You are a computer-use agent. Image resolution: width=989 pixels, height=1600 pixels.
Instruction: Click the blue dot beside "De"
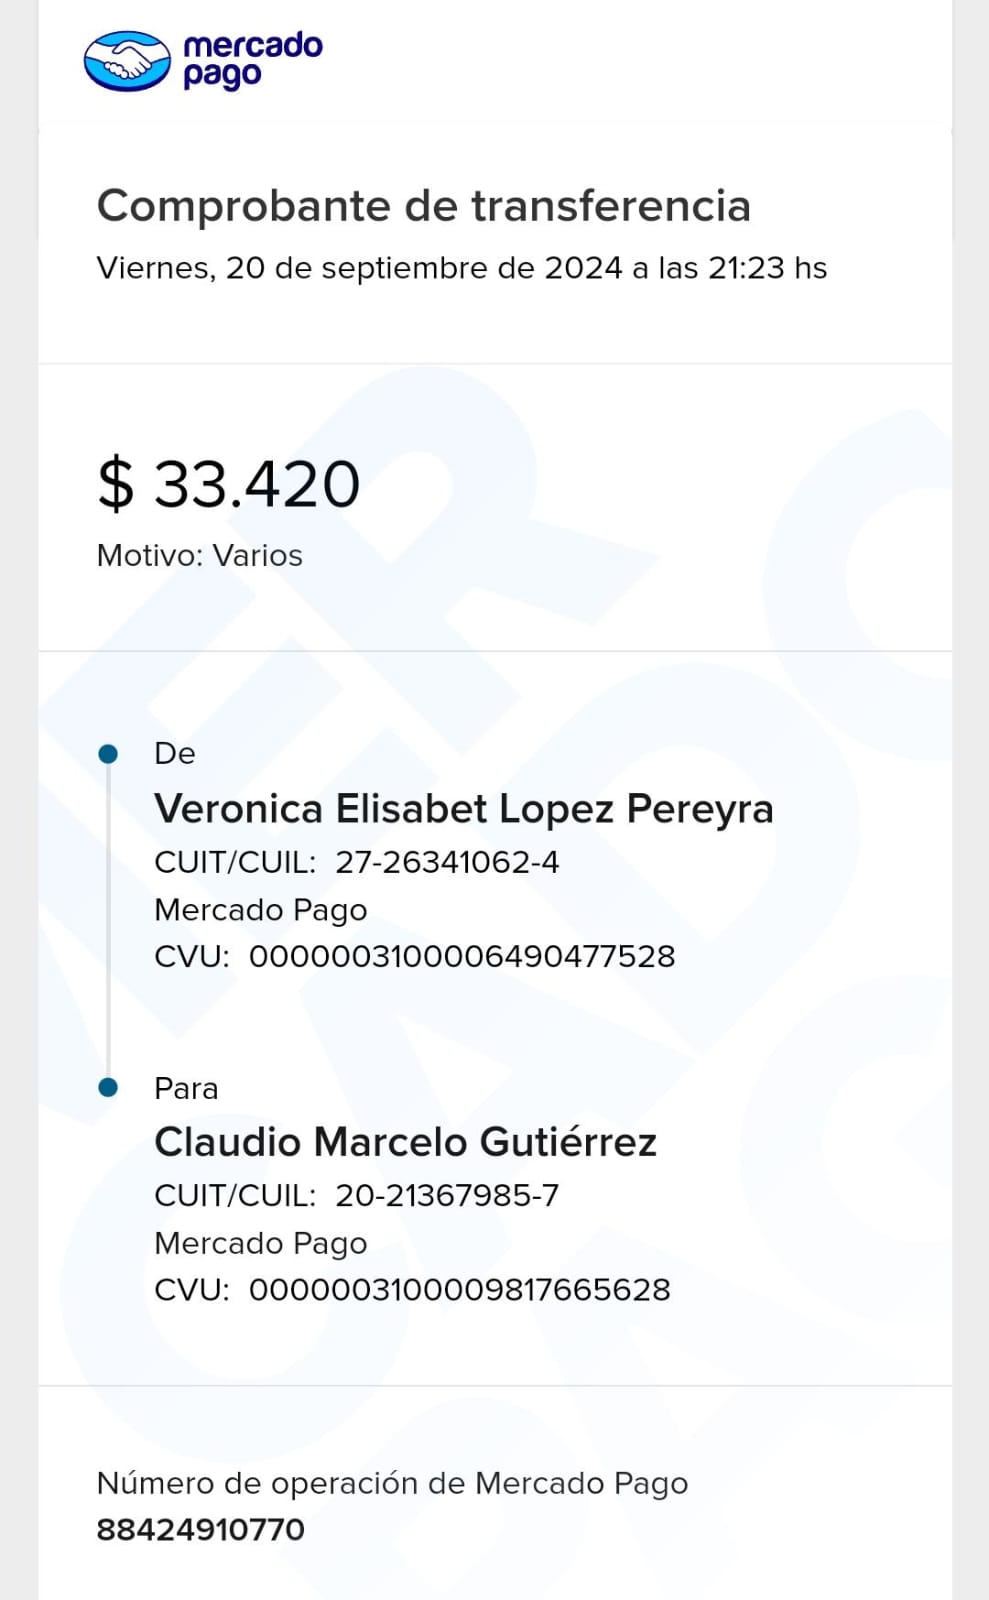[109, 754]
